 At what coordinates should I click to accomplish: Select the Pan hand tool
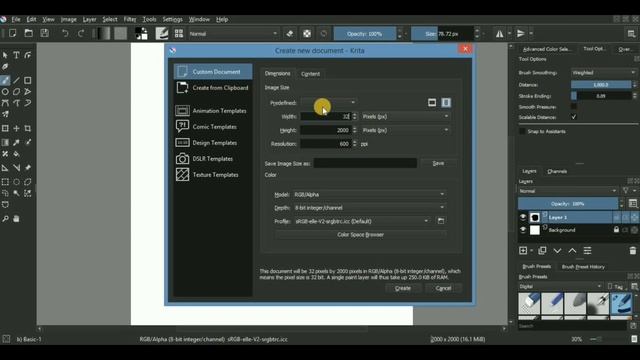[x=16, y=219]
